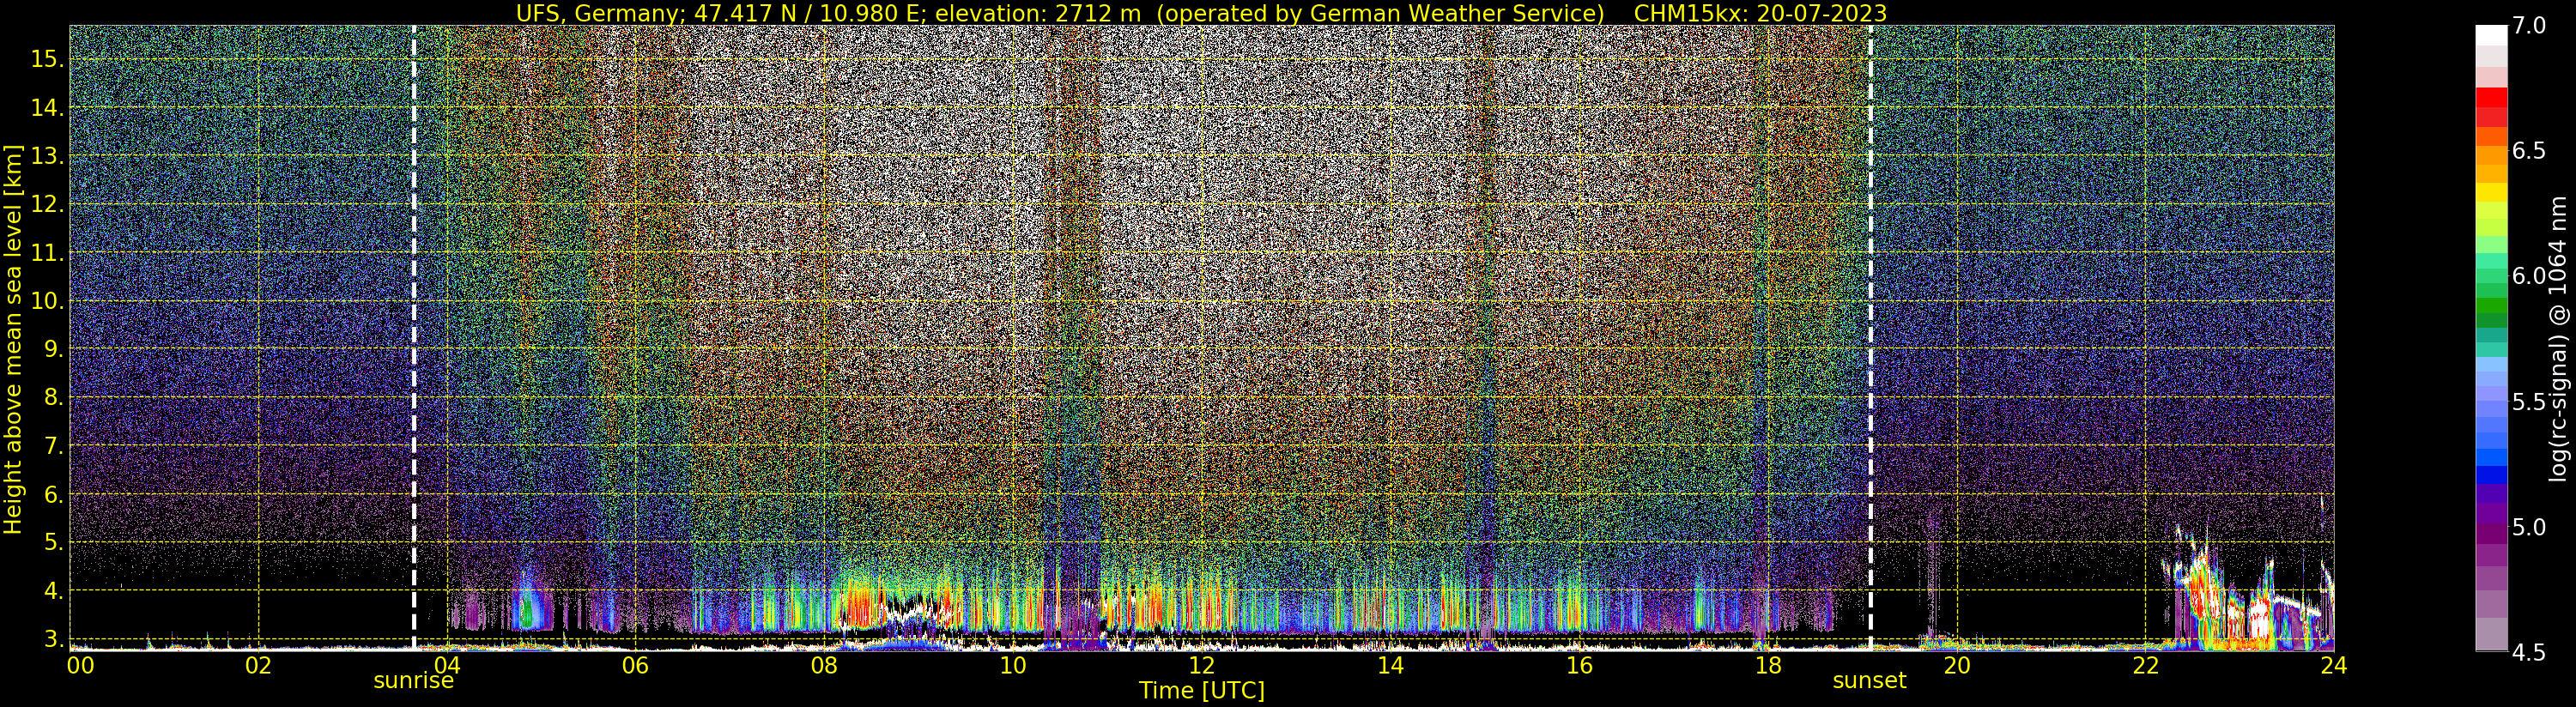Click the time axis tick '08'

824,665
